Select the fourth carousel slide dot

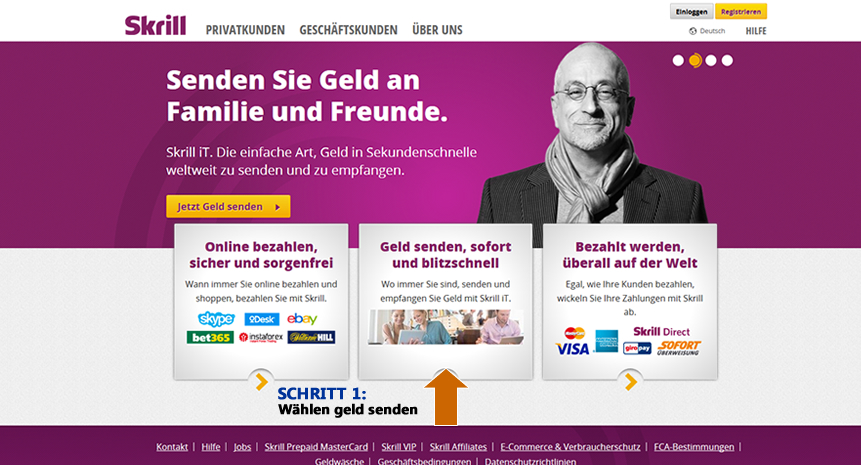(727, 60)
